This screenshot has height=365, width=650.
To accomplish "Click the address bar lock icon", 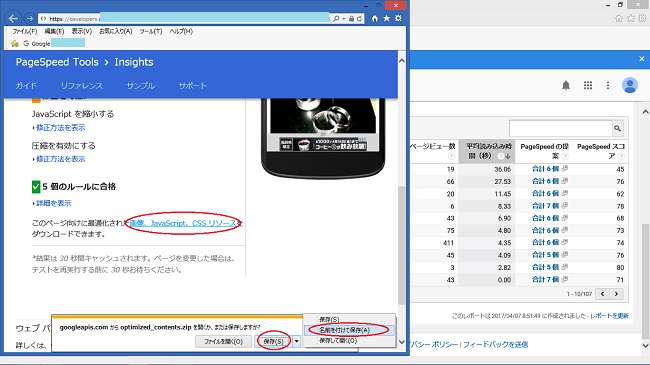I will point(352,19).
